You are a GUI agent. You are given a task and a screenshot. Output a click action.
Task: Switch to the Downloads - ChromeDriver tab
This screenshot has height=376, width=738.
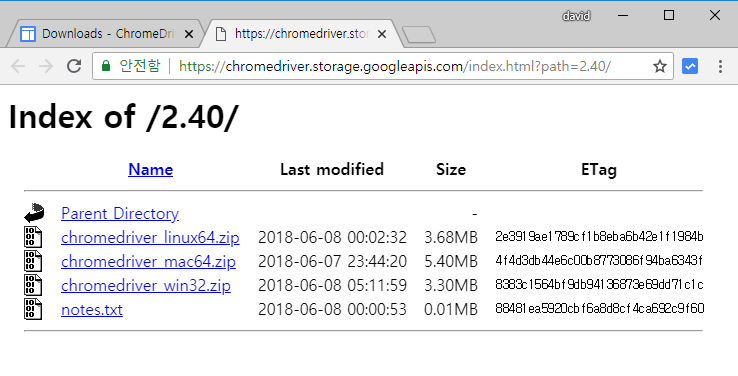[105, 34]
